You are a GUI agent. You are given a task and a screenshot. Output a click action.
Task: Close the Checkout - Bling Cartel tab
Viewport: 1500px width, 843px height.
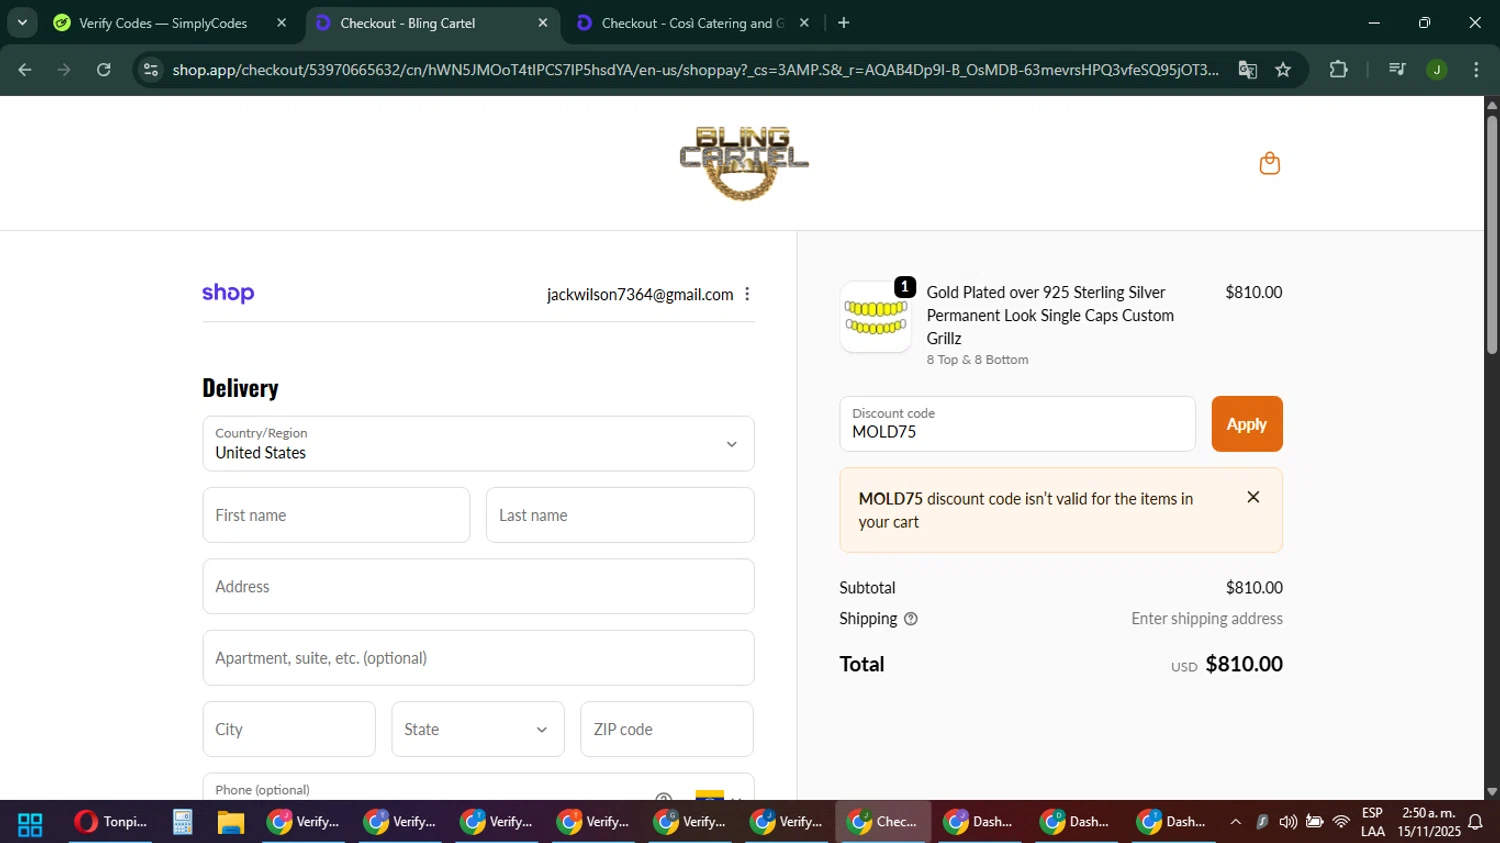pos(543,23)
